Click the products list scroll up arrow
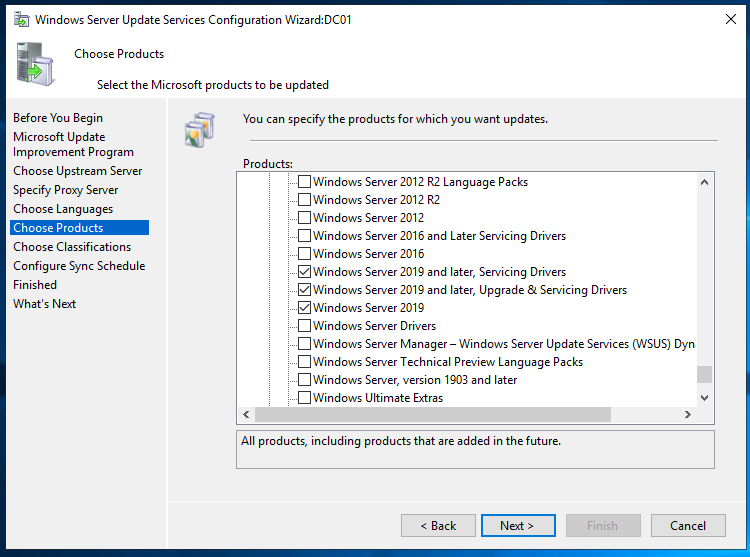This screenshot has height=557, width=750. 704,182
